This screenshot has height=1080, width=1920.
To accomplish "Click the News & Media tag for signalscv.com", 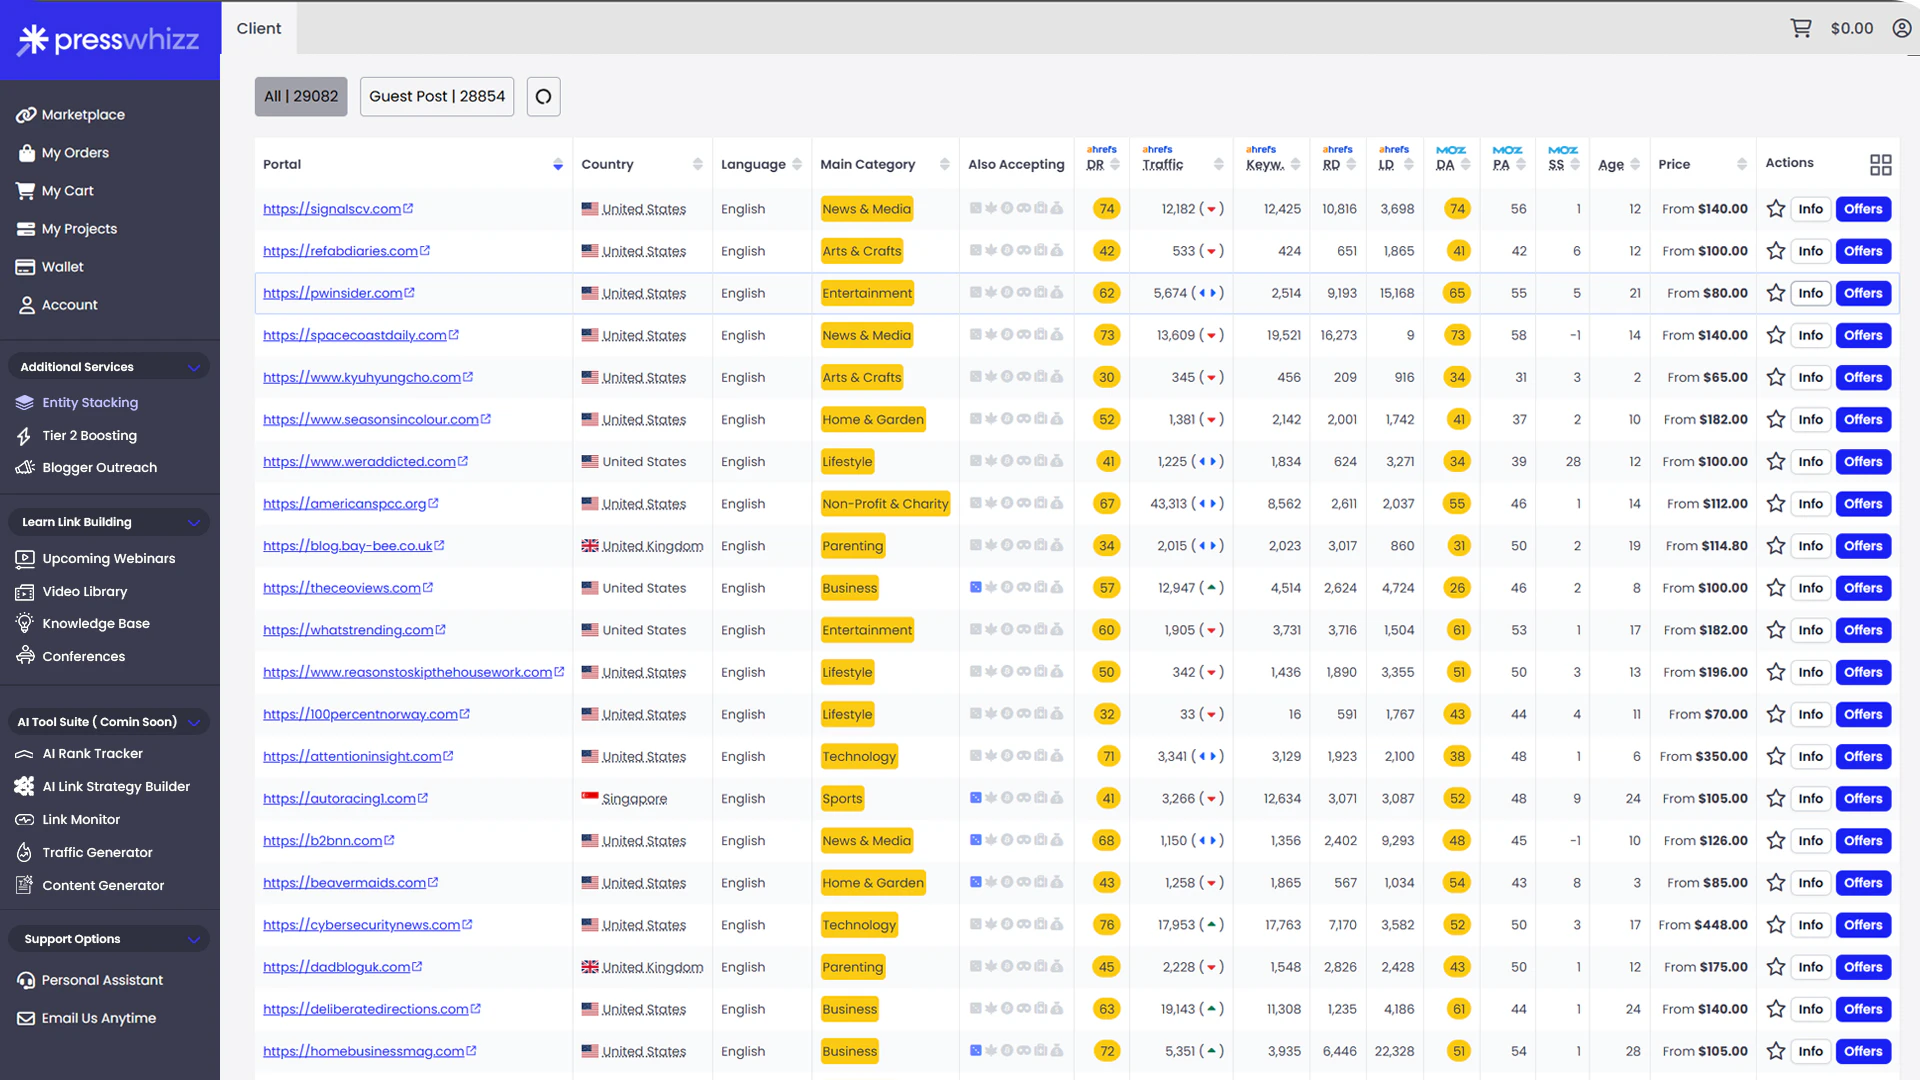I will coord(866,209).
